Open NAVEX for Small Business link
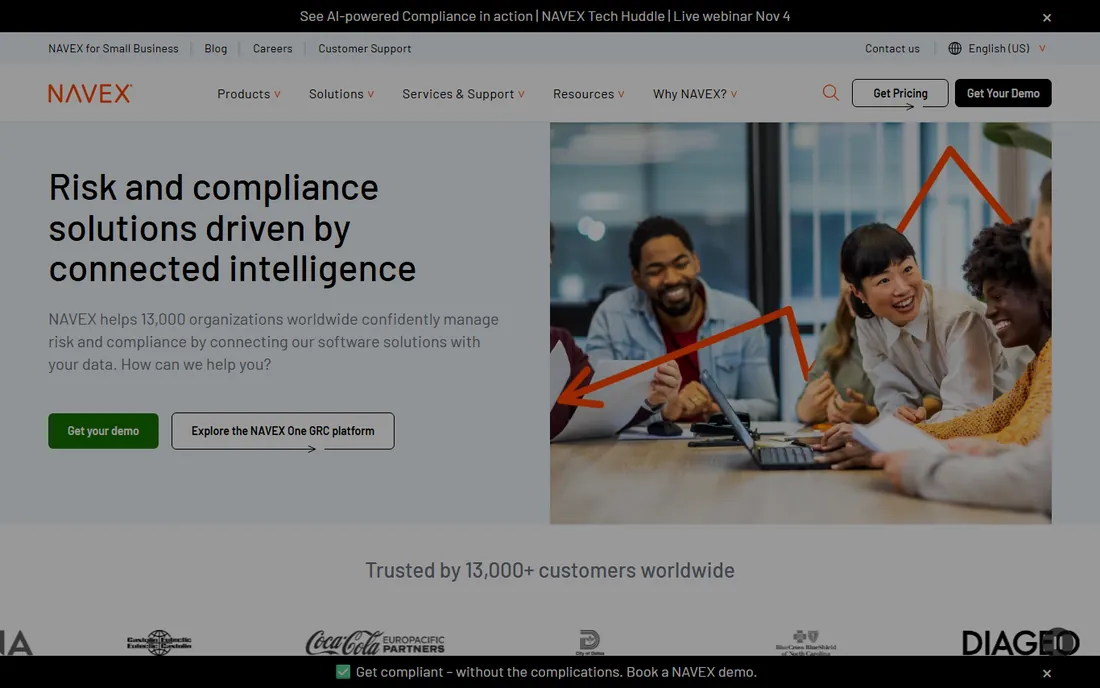 coord(113,48)
